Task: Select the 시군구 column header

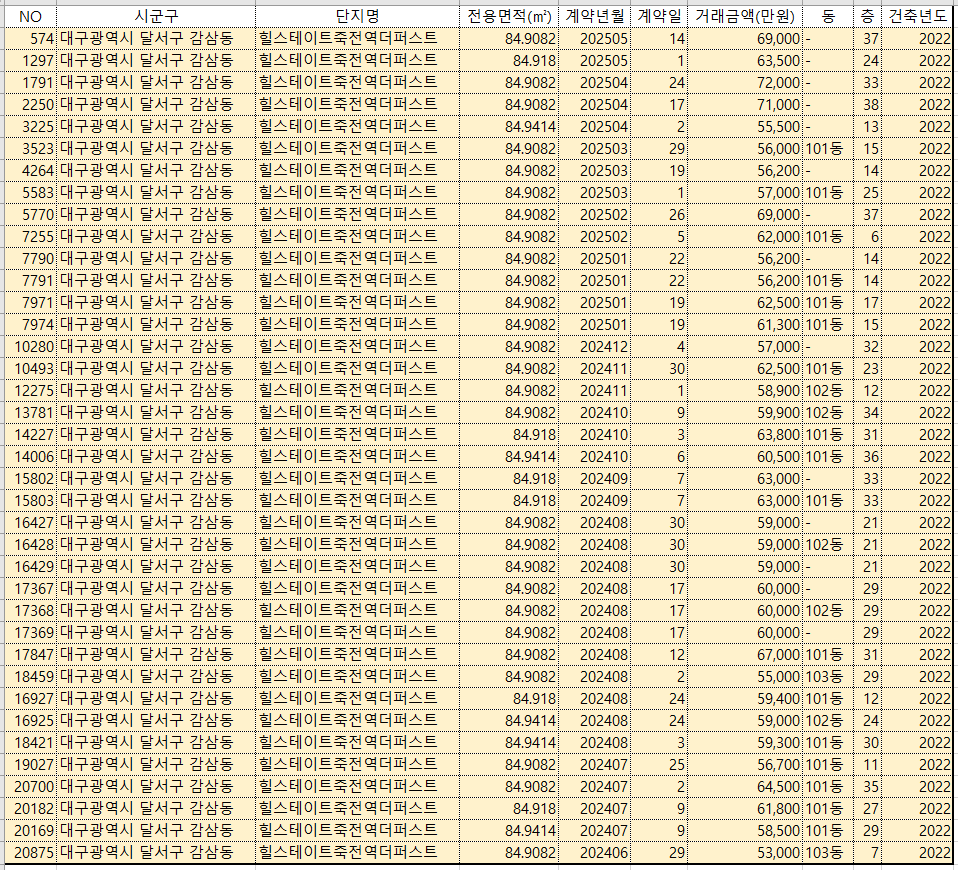Action: click(x=156, y=16)
